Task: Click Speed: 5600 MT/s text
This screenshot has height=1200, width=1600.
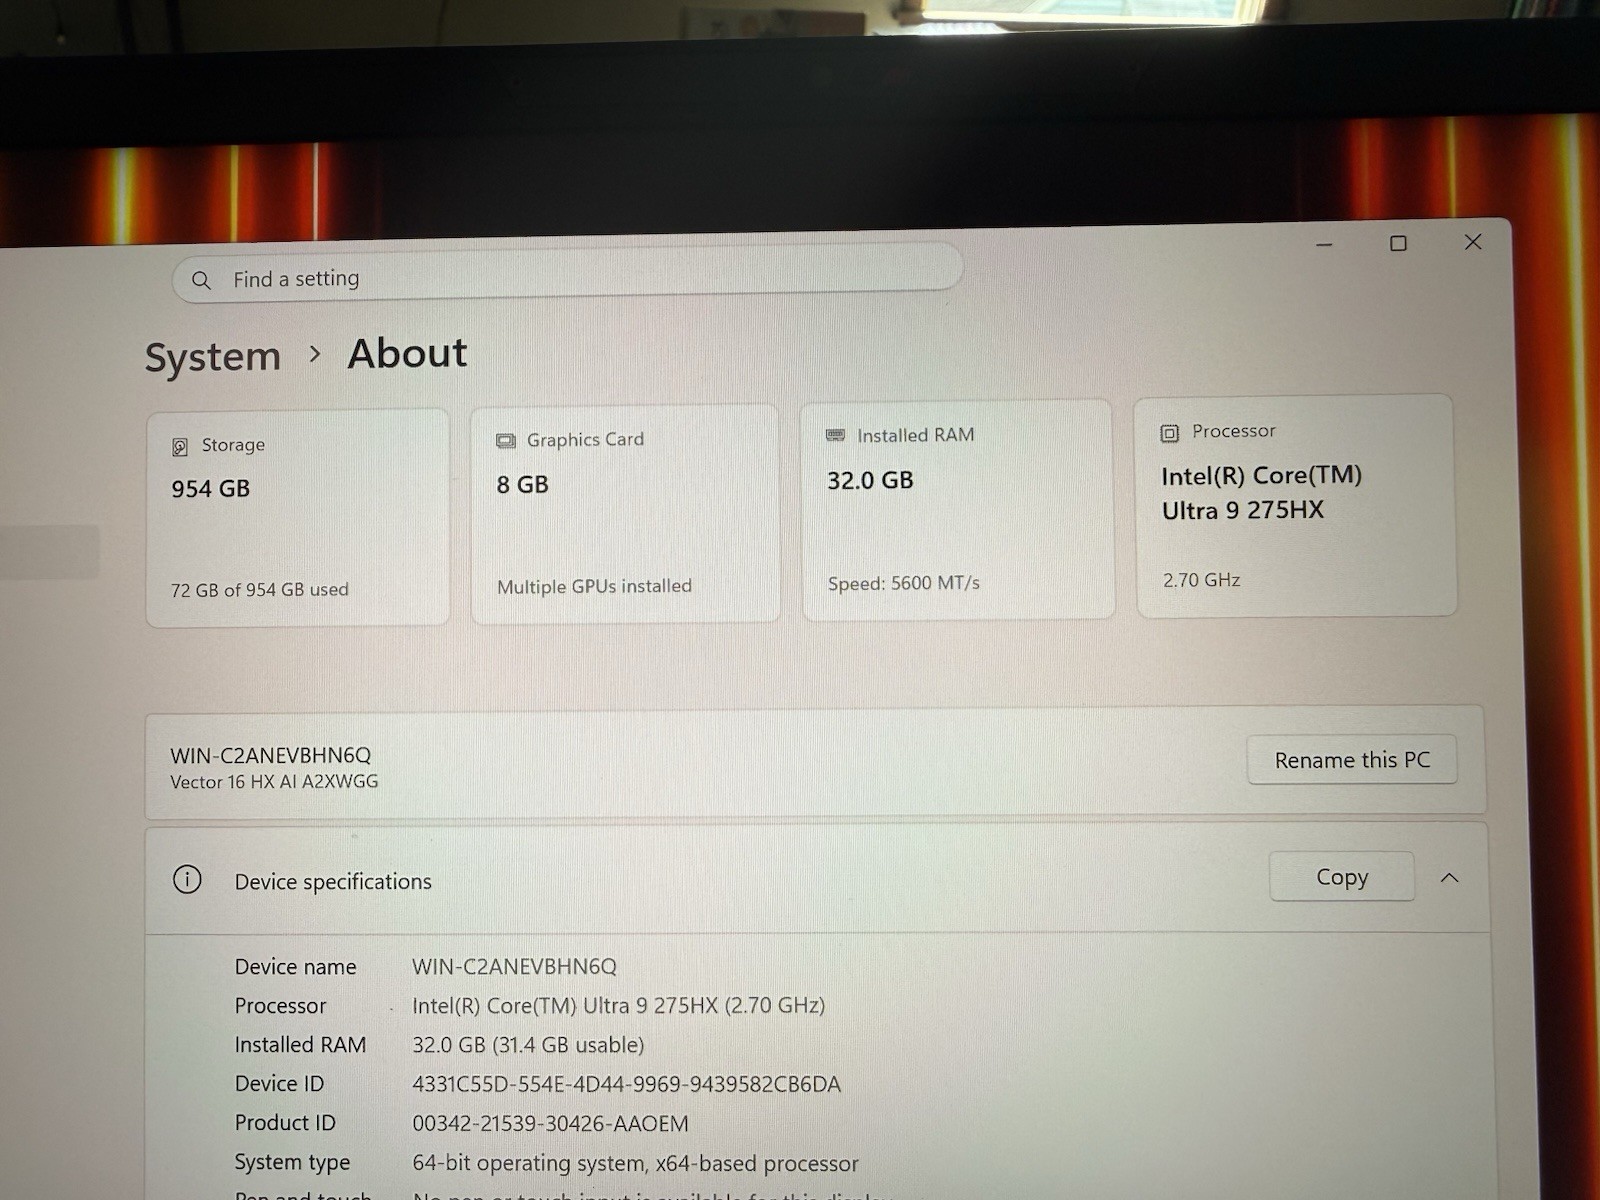Action: (903, 583)
